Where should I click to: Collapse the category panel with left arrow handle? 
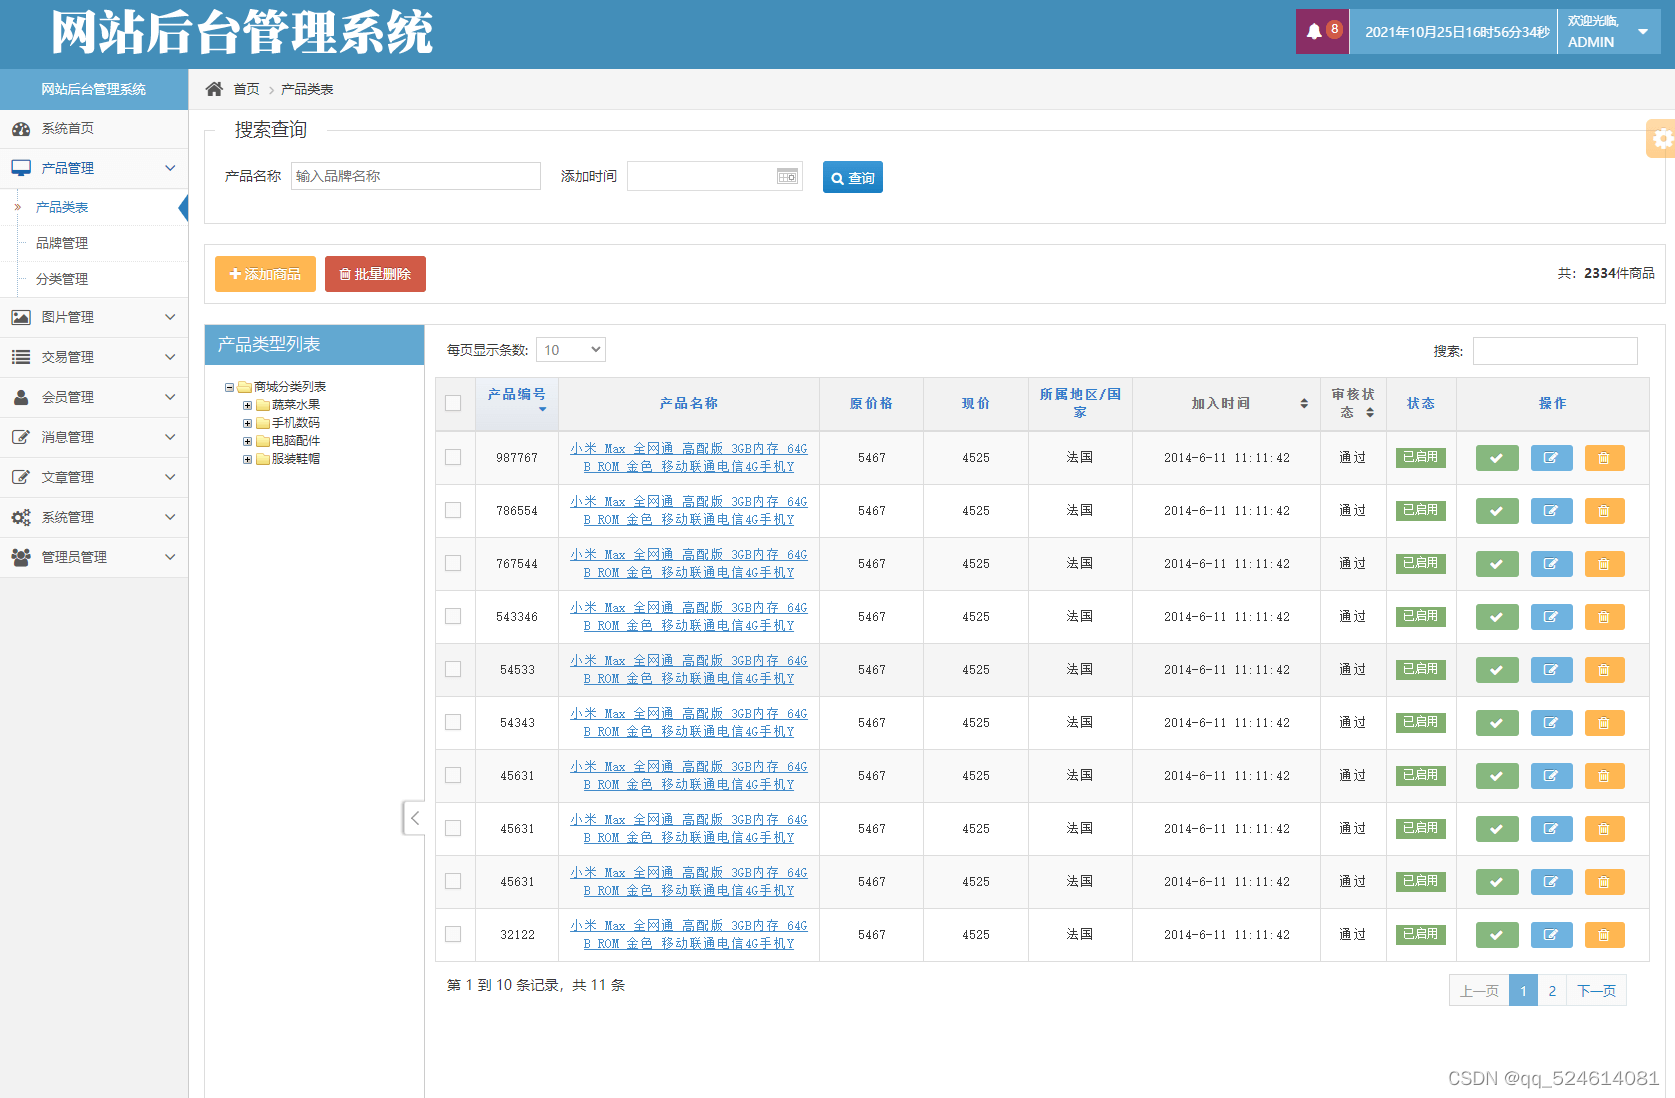[x=414, y=818]
